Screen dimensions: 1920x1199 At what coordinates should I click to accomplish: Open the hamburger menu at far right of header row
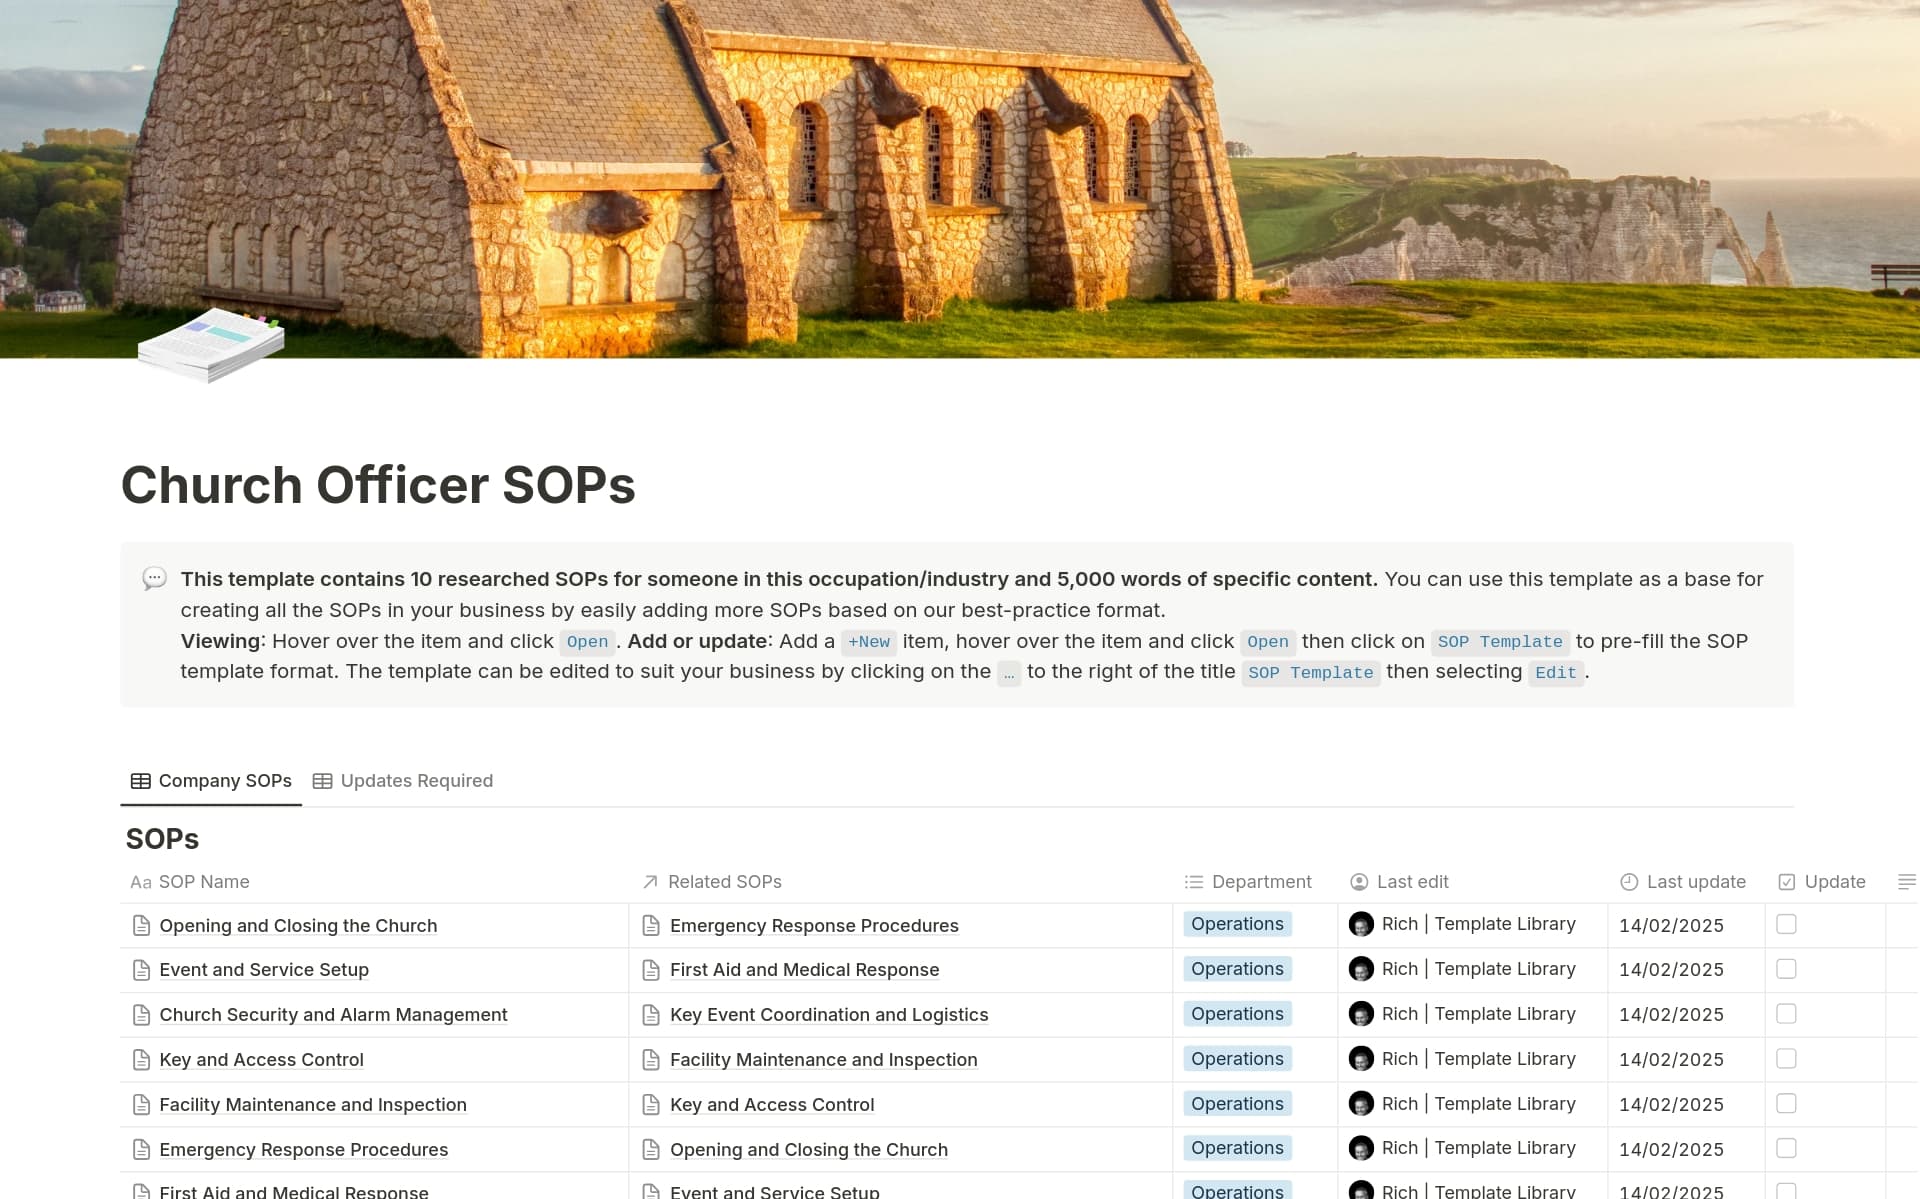click(x=1906, y=882)
